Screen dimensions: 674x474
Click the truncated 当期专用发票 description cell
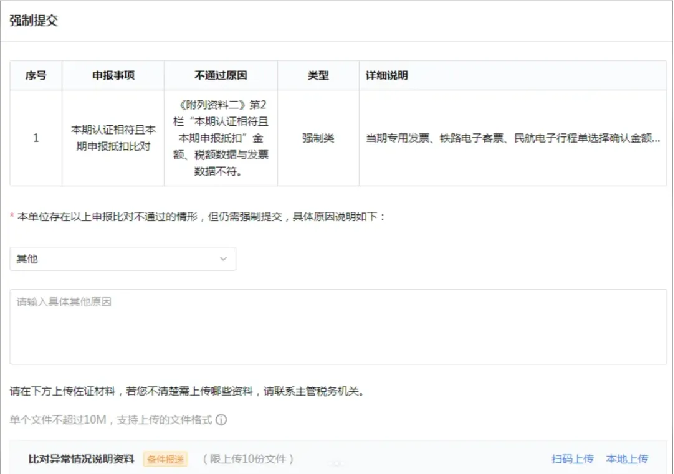click(x=513, y=138)
